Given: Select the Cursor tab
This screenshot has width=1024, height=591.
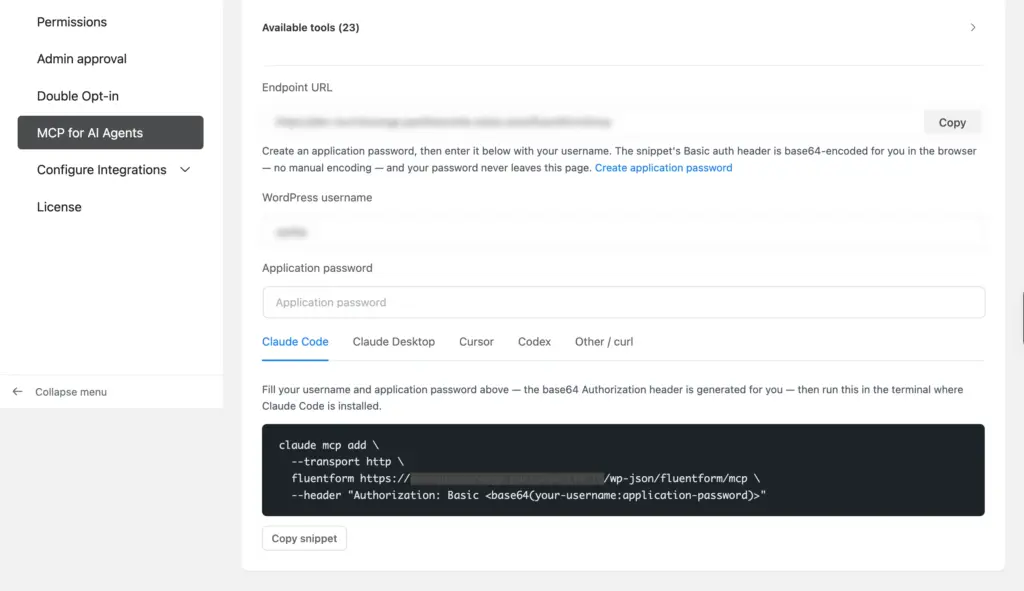Looking at the screenshot, I should tap(476, 342).
